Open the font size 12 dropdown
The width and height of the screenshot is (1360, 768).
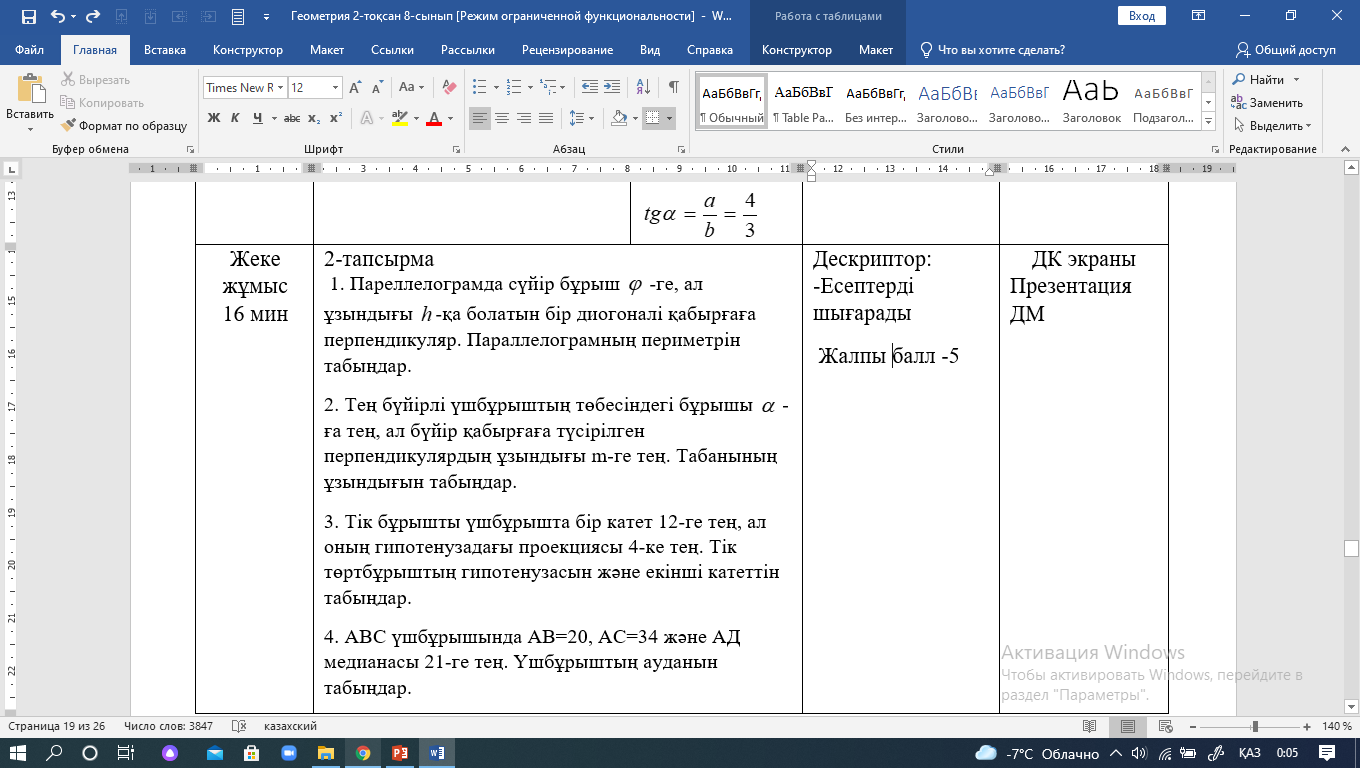point(333,87)
